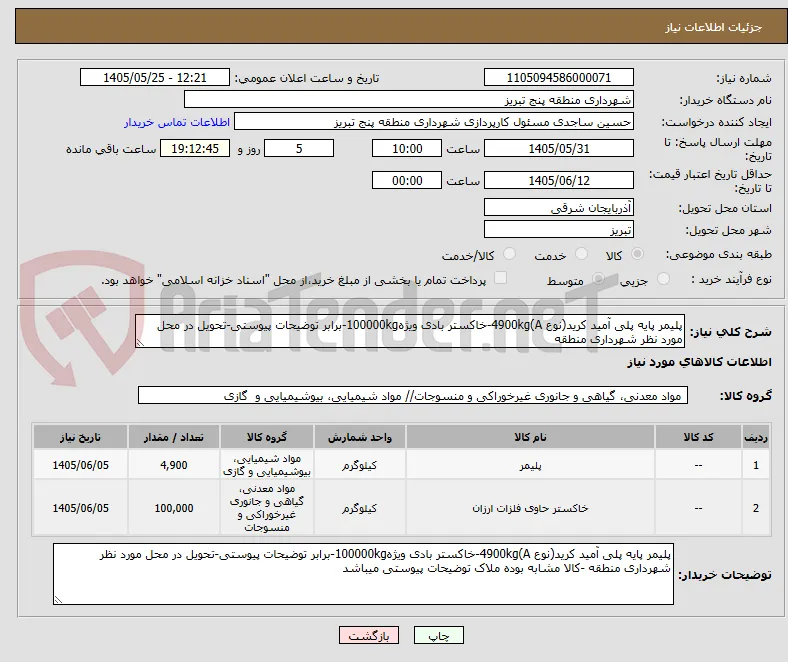This screenshot has height=662, width=788.
Task: Click the deadline time field 10:00
Action: [407, 149]
